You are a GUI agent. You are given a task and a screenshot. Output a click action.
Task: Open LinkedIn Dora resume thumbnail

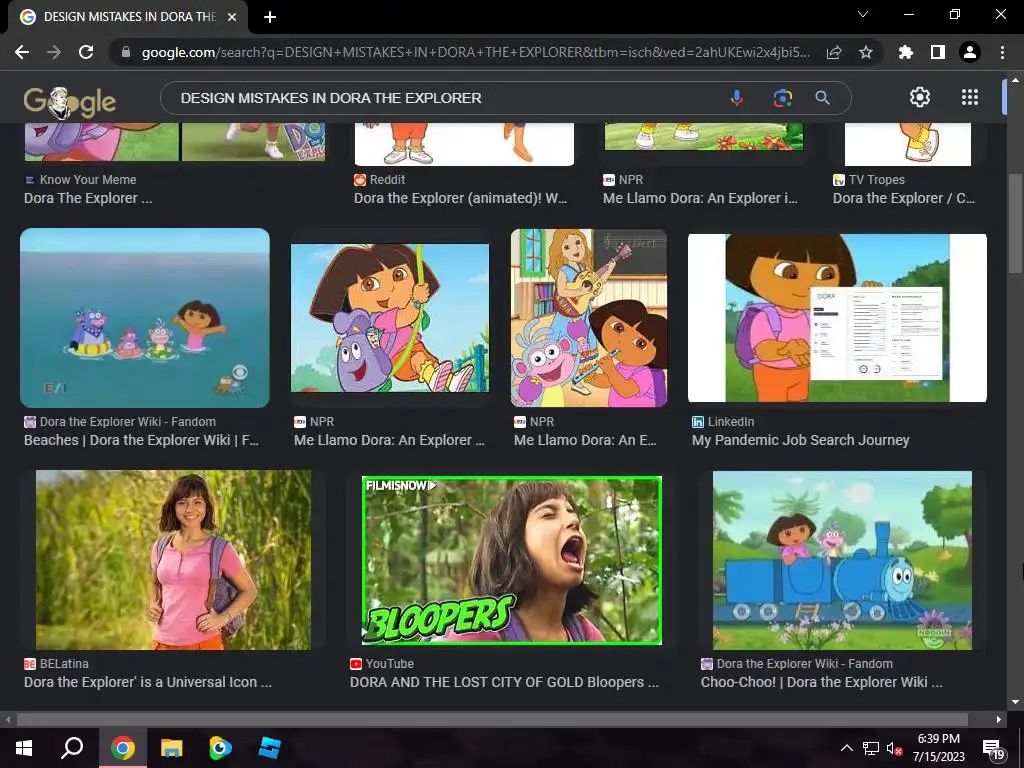click(837, 318)
